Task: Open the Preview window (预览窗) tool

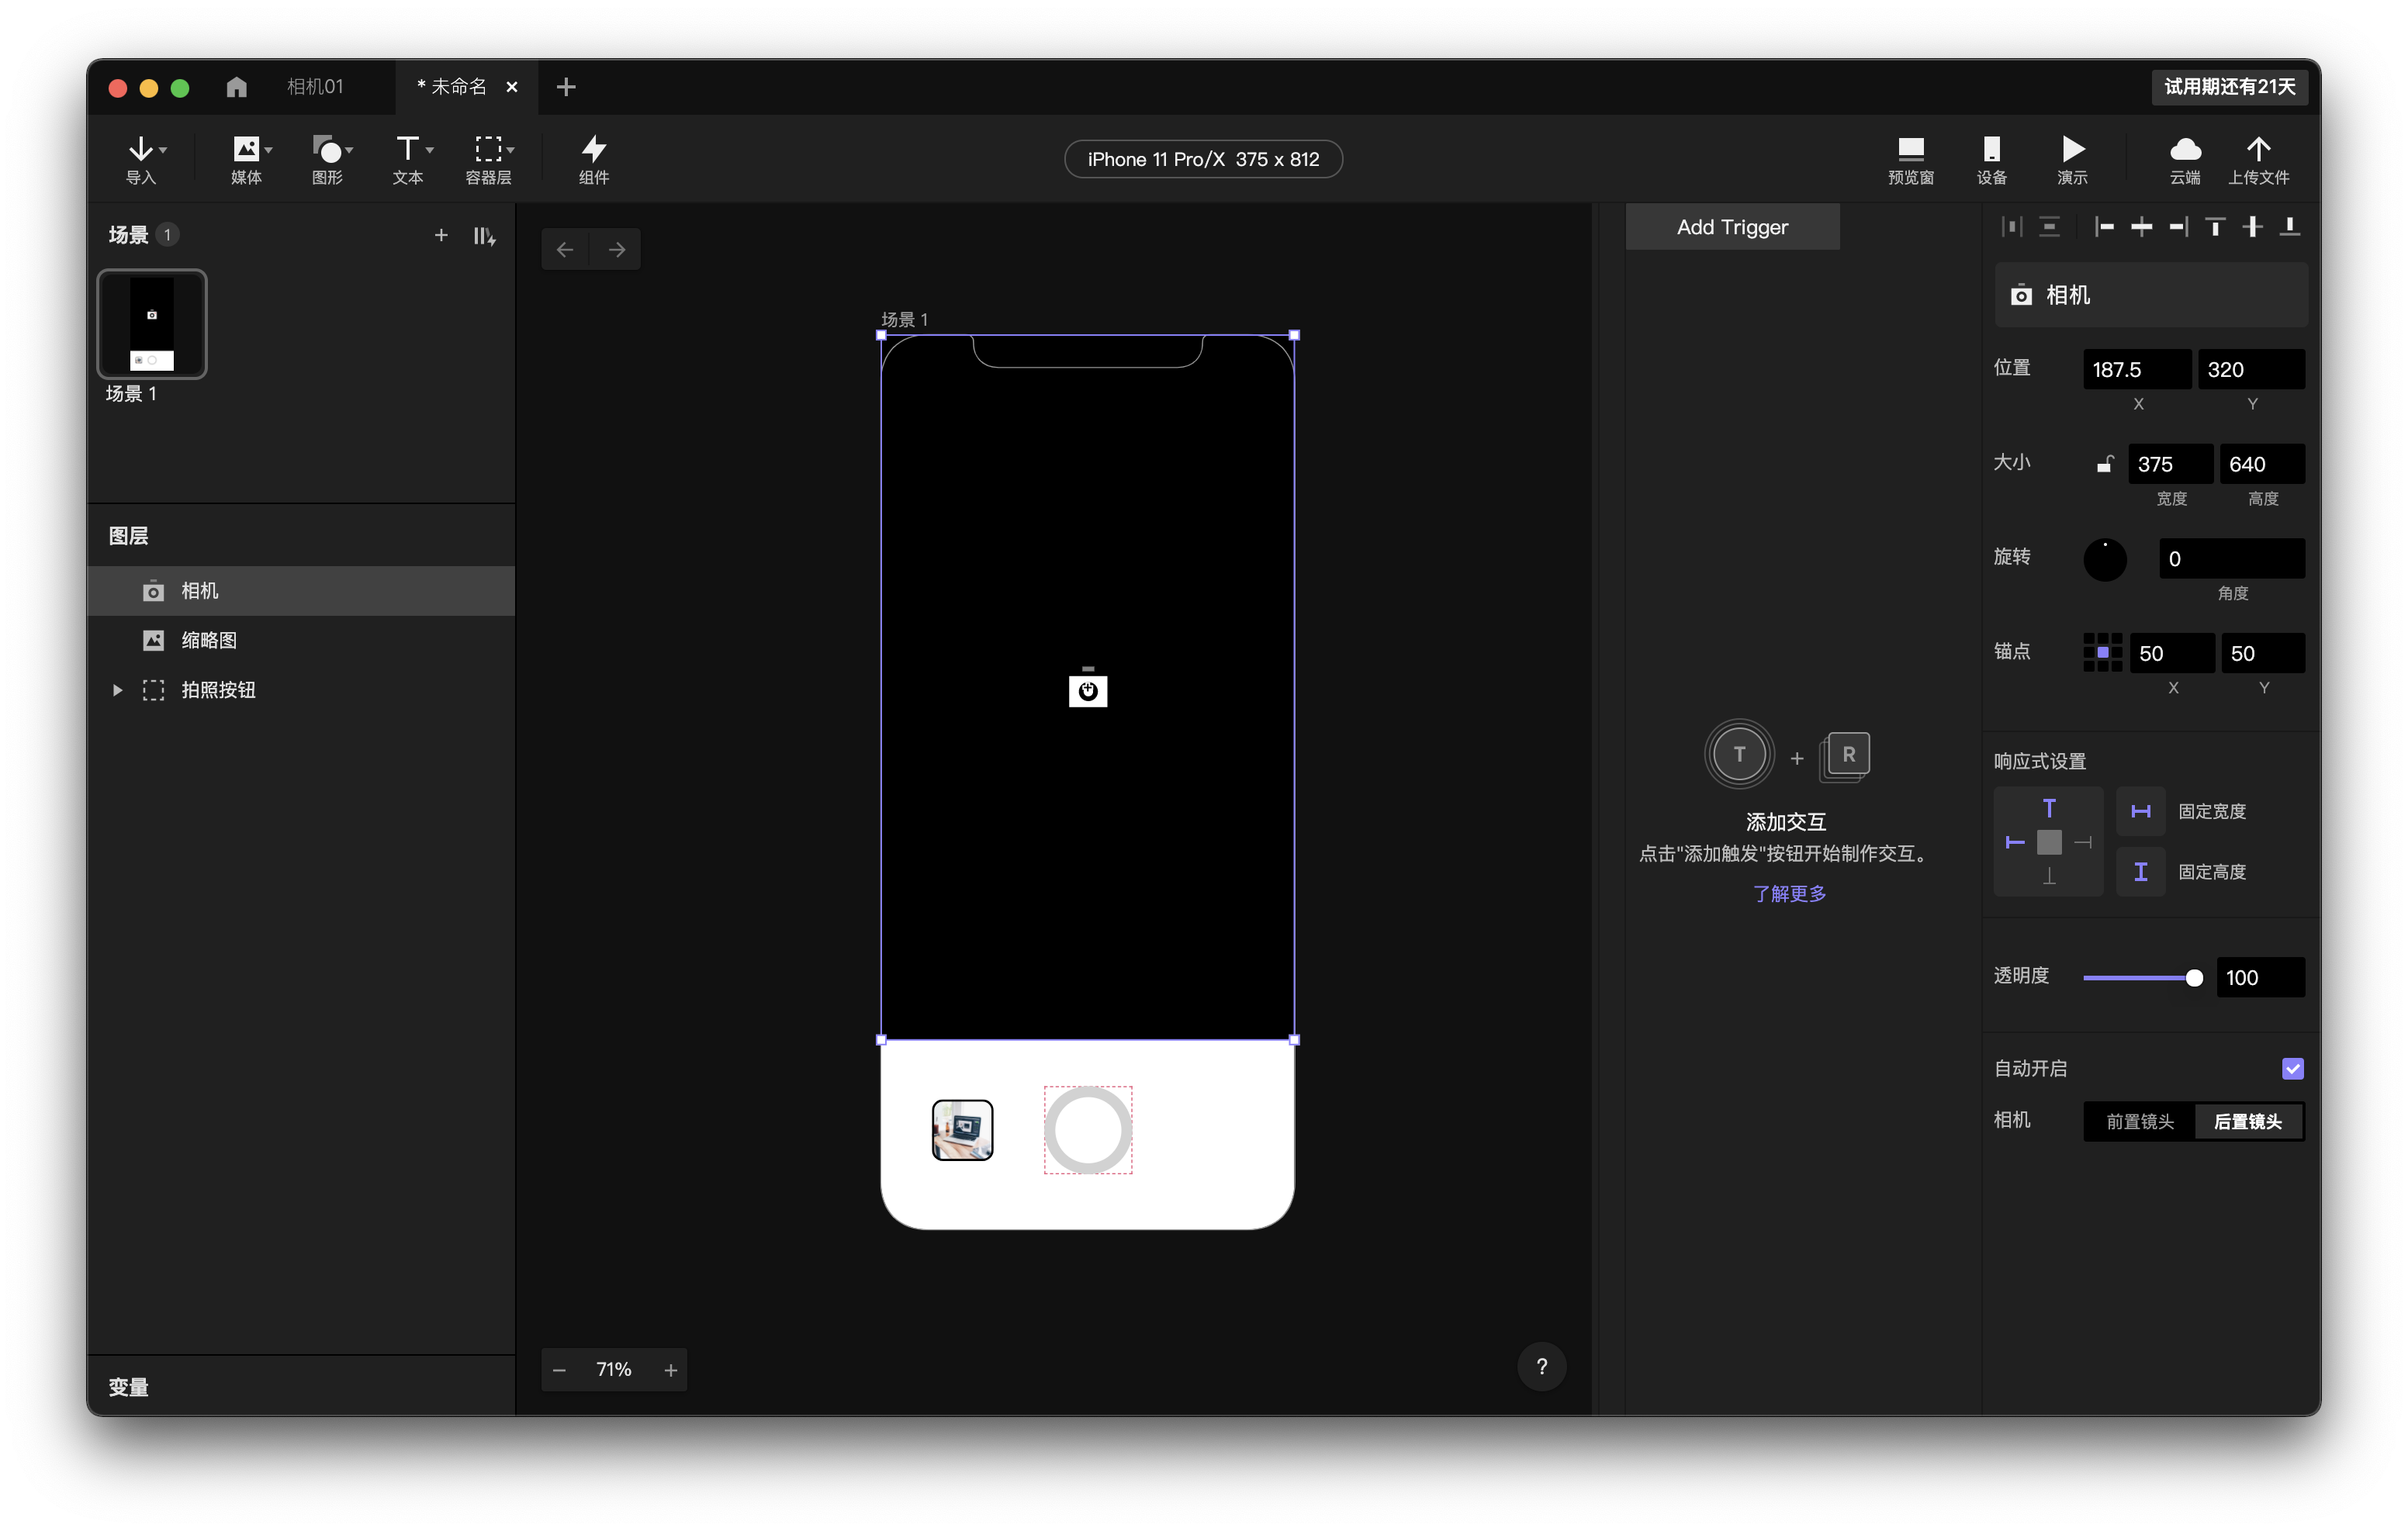Action: 1910,151
